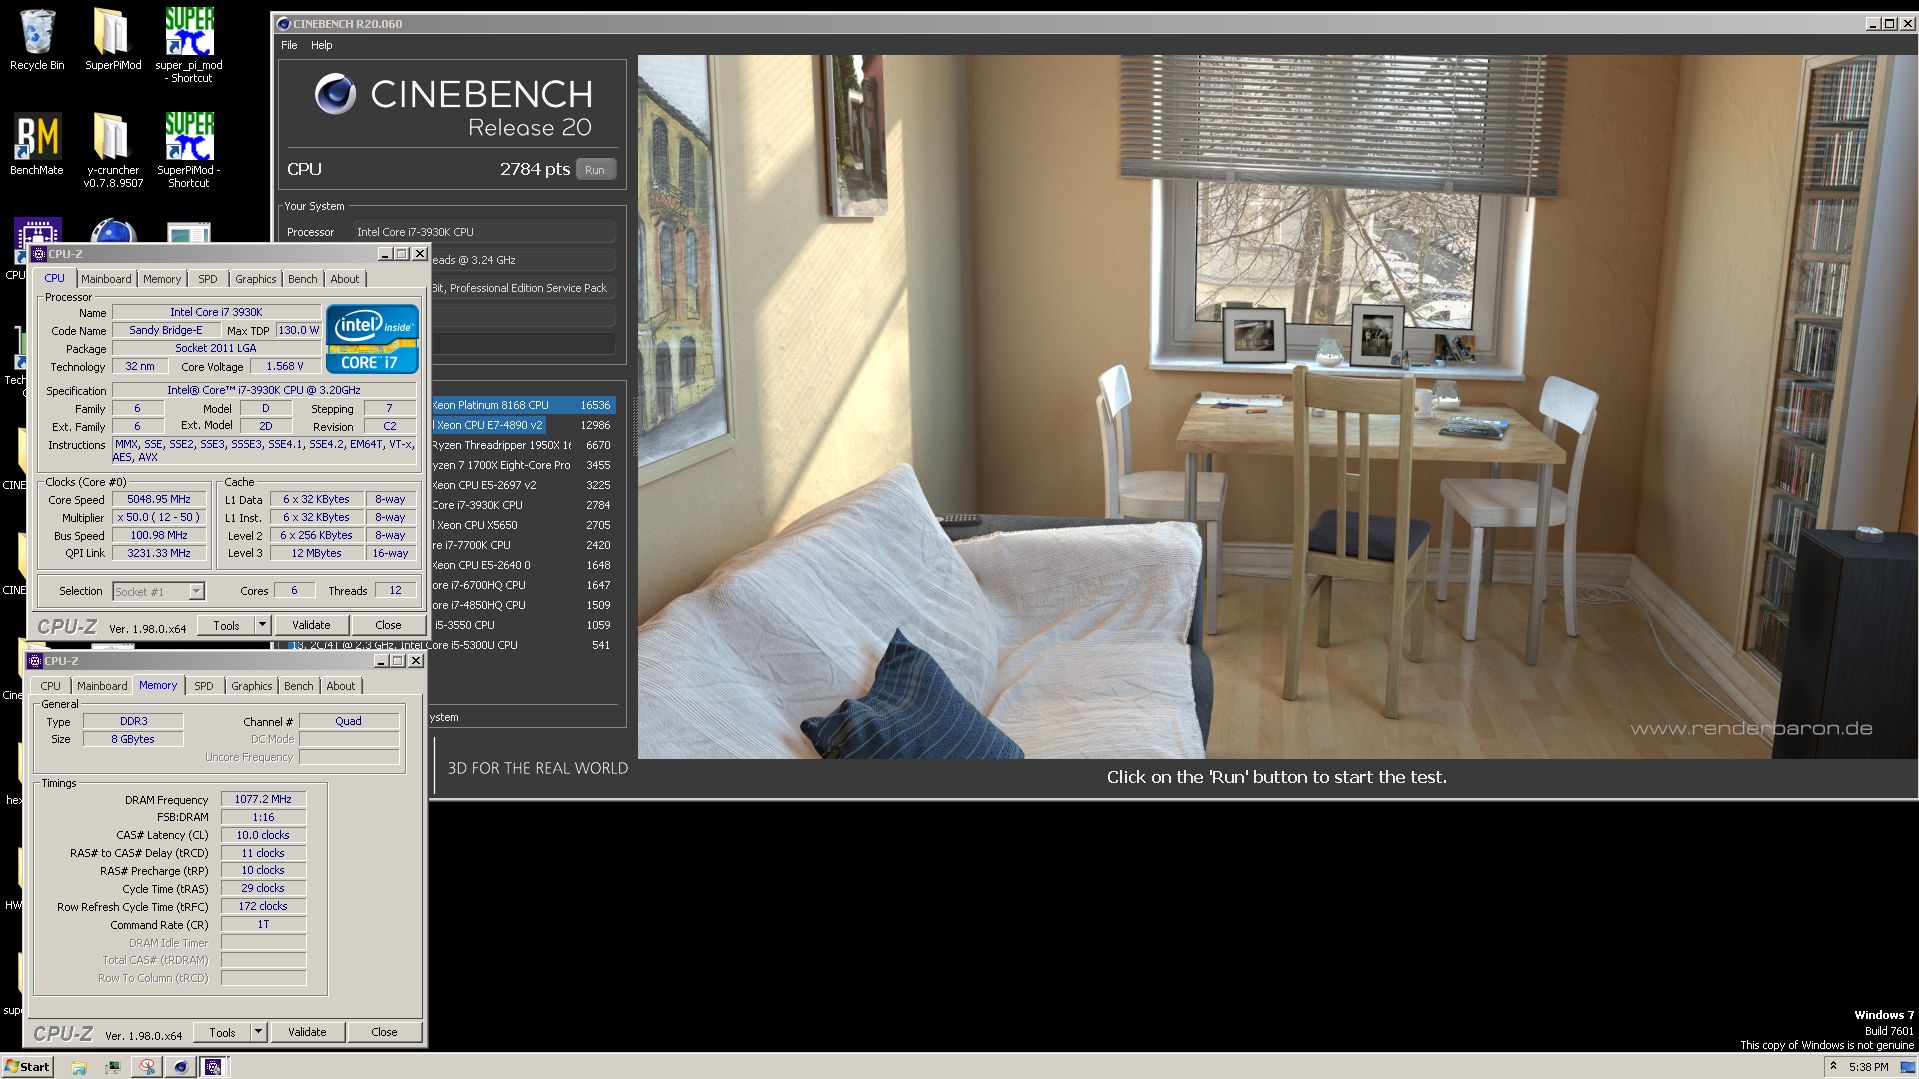Select the Xeon CPU X5650 ranking row
The height and width of the screenshot is (1079, 1919).
point(523,525)
